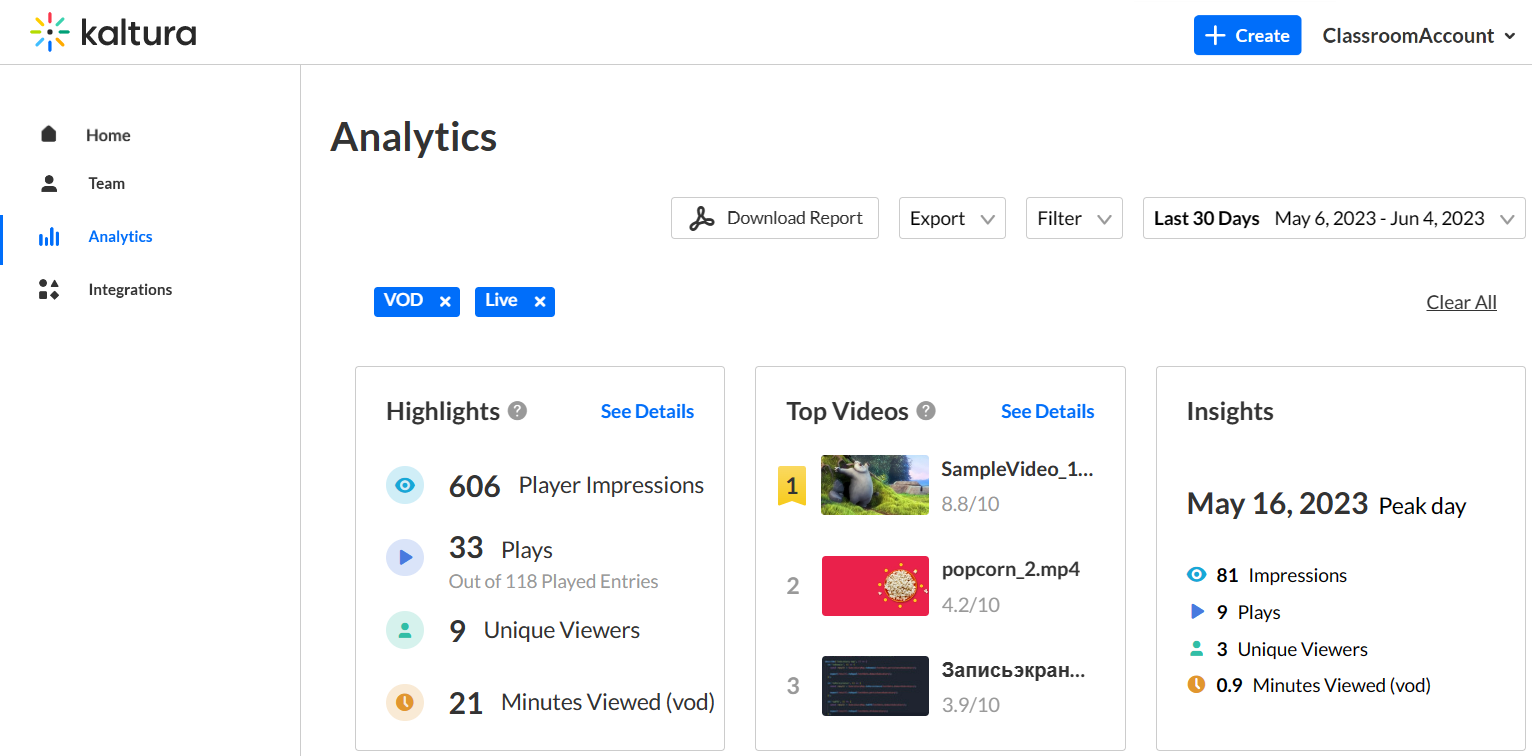Open the popcorn_2.mp4 thumbnail

coord(875,586)
